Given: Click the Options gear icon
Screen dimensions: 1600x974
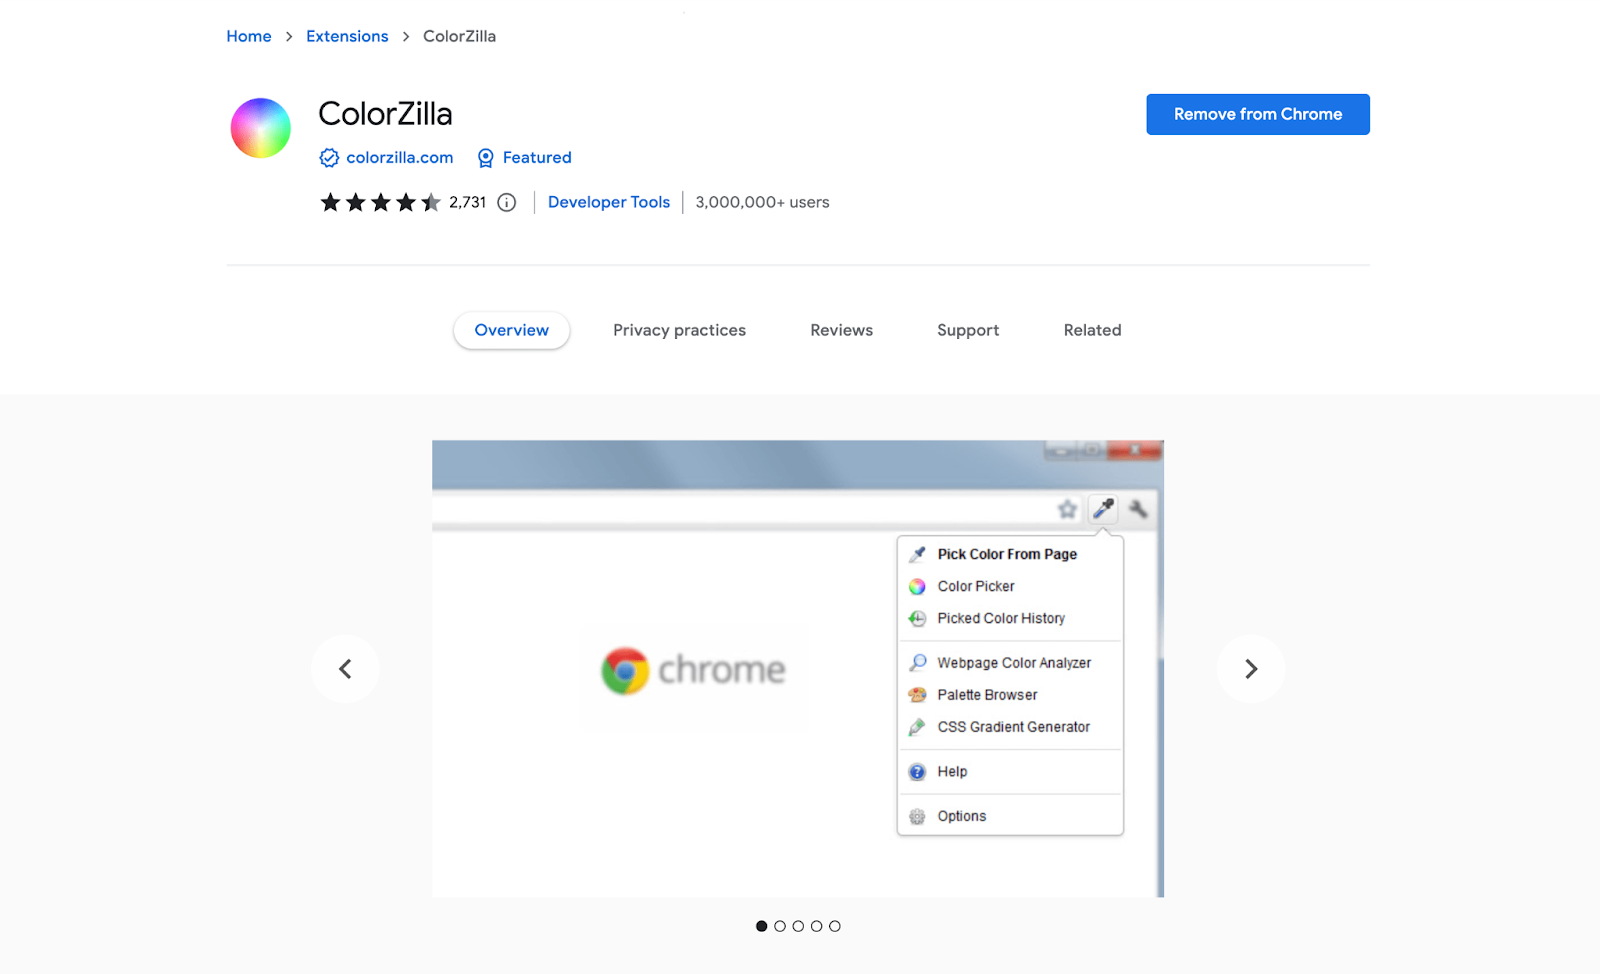Looking at the screenshot, I should tap(917, 817).
